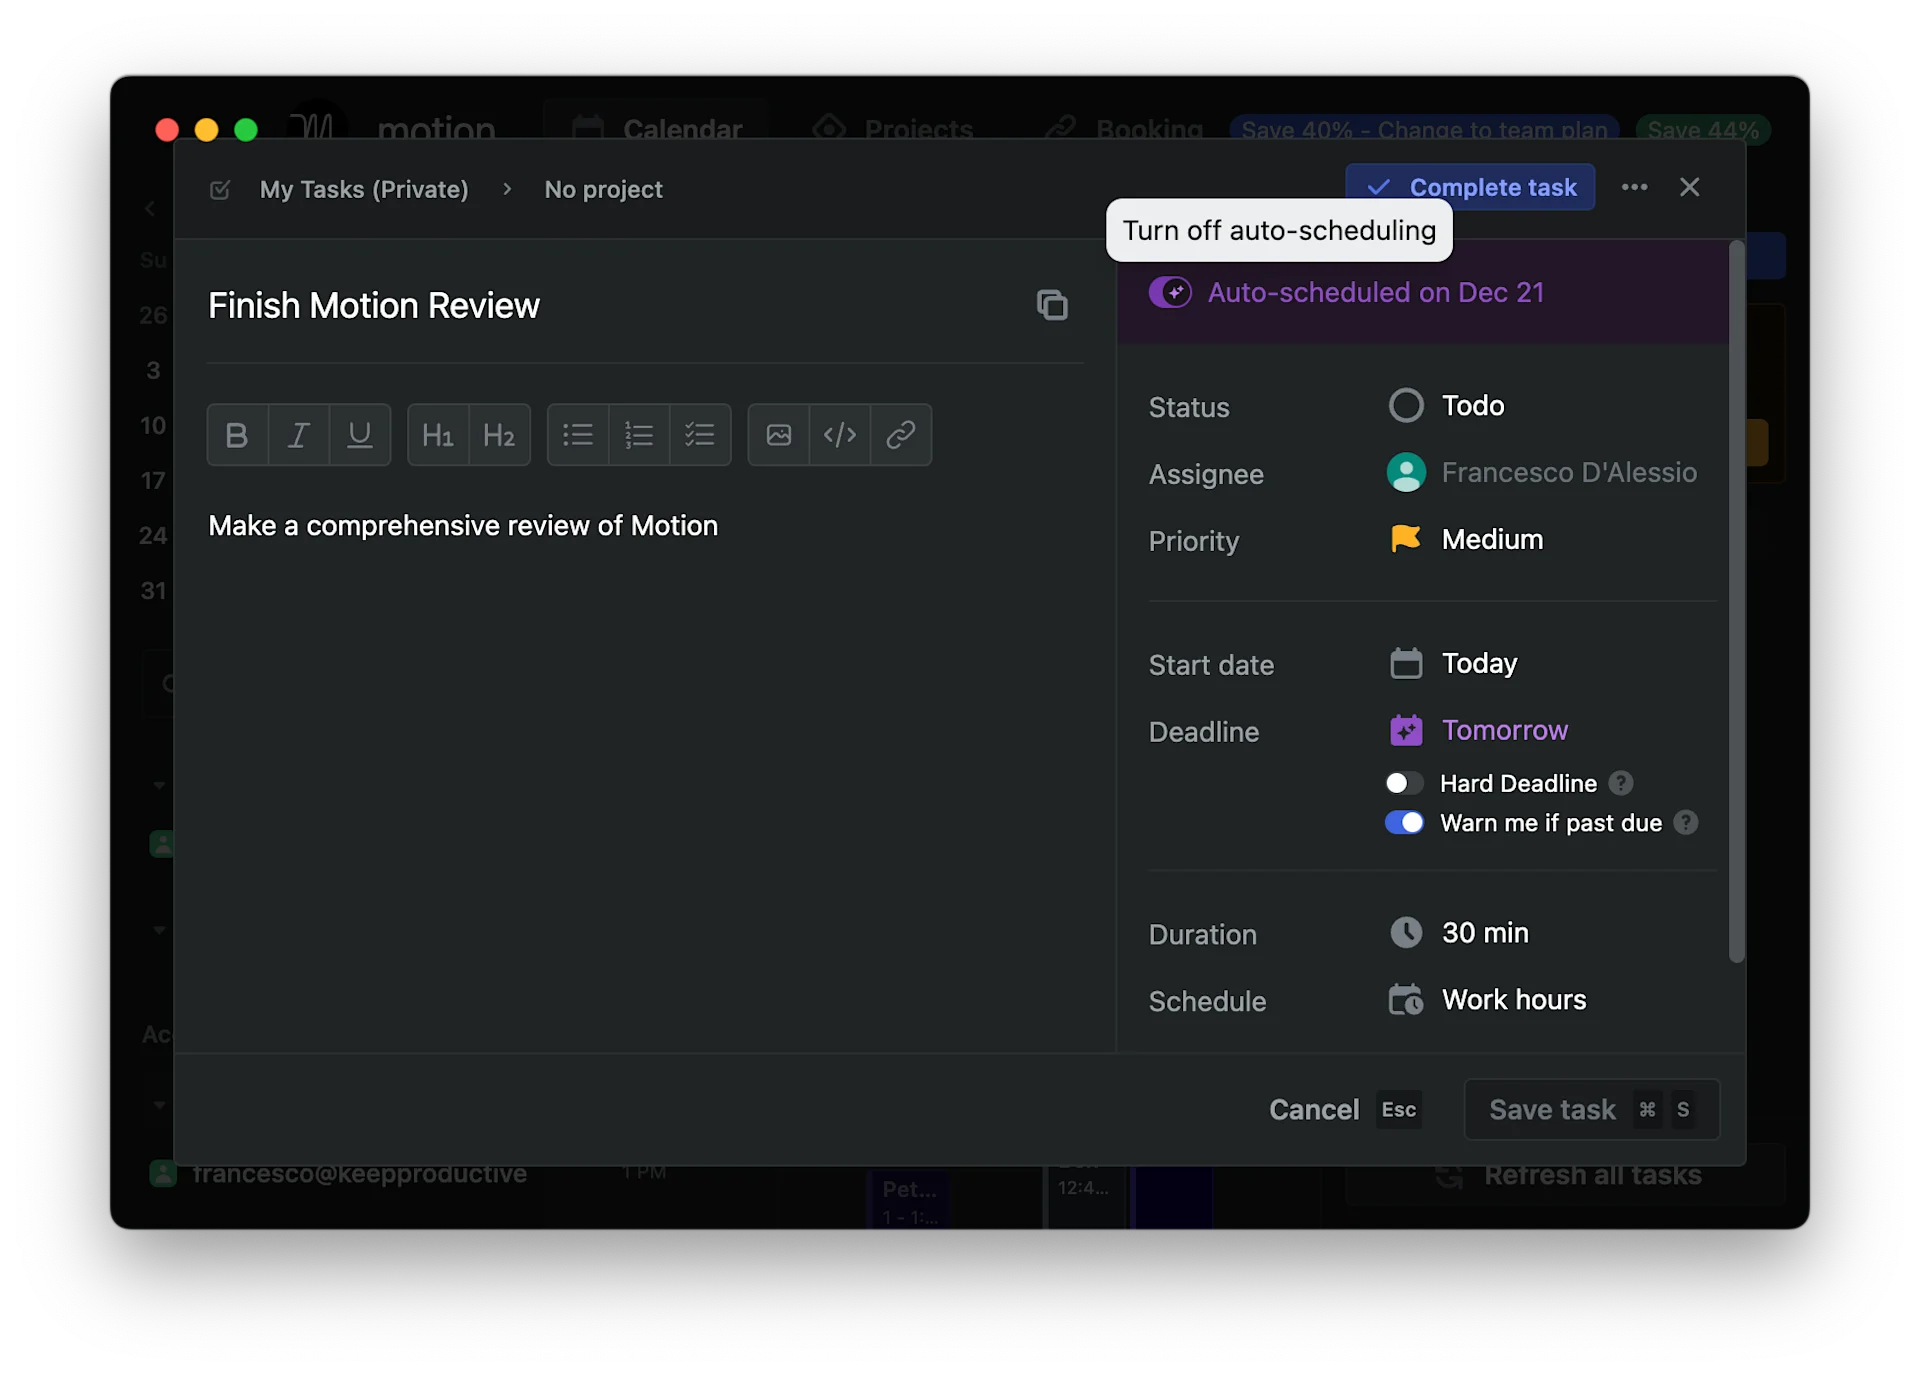Close the task dialog
Viewport: 1920px width, 1375px height.
coord(1690,187)
